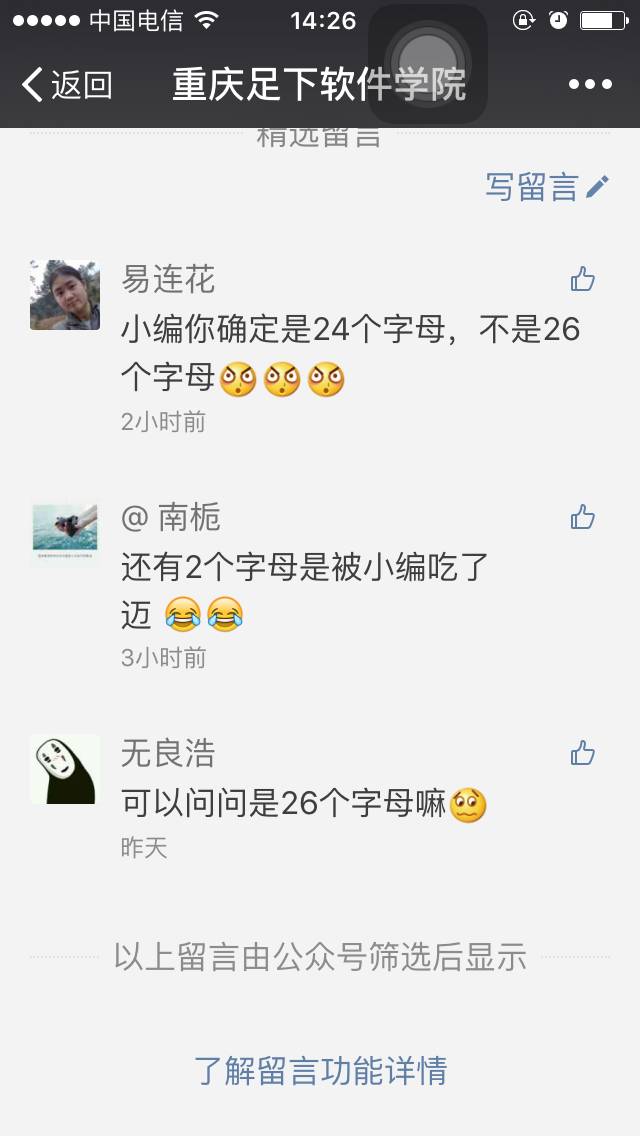640x1136 pixels.
Task: Tap thumbs-up on @ 南栀's comment
Action: [x=582, y=517]
